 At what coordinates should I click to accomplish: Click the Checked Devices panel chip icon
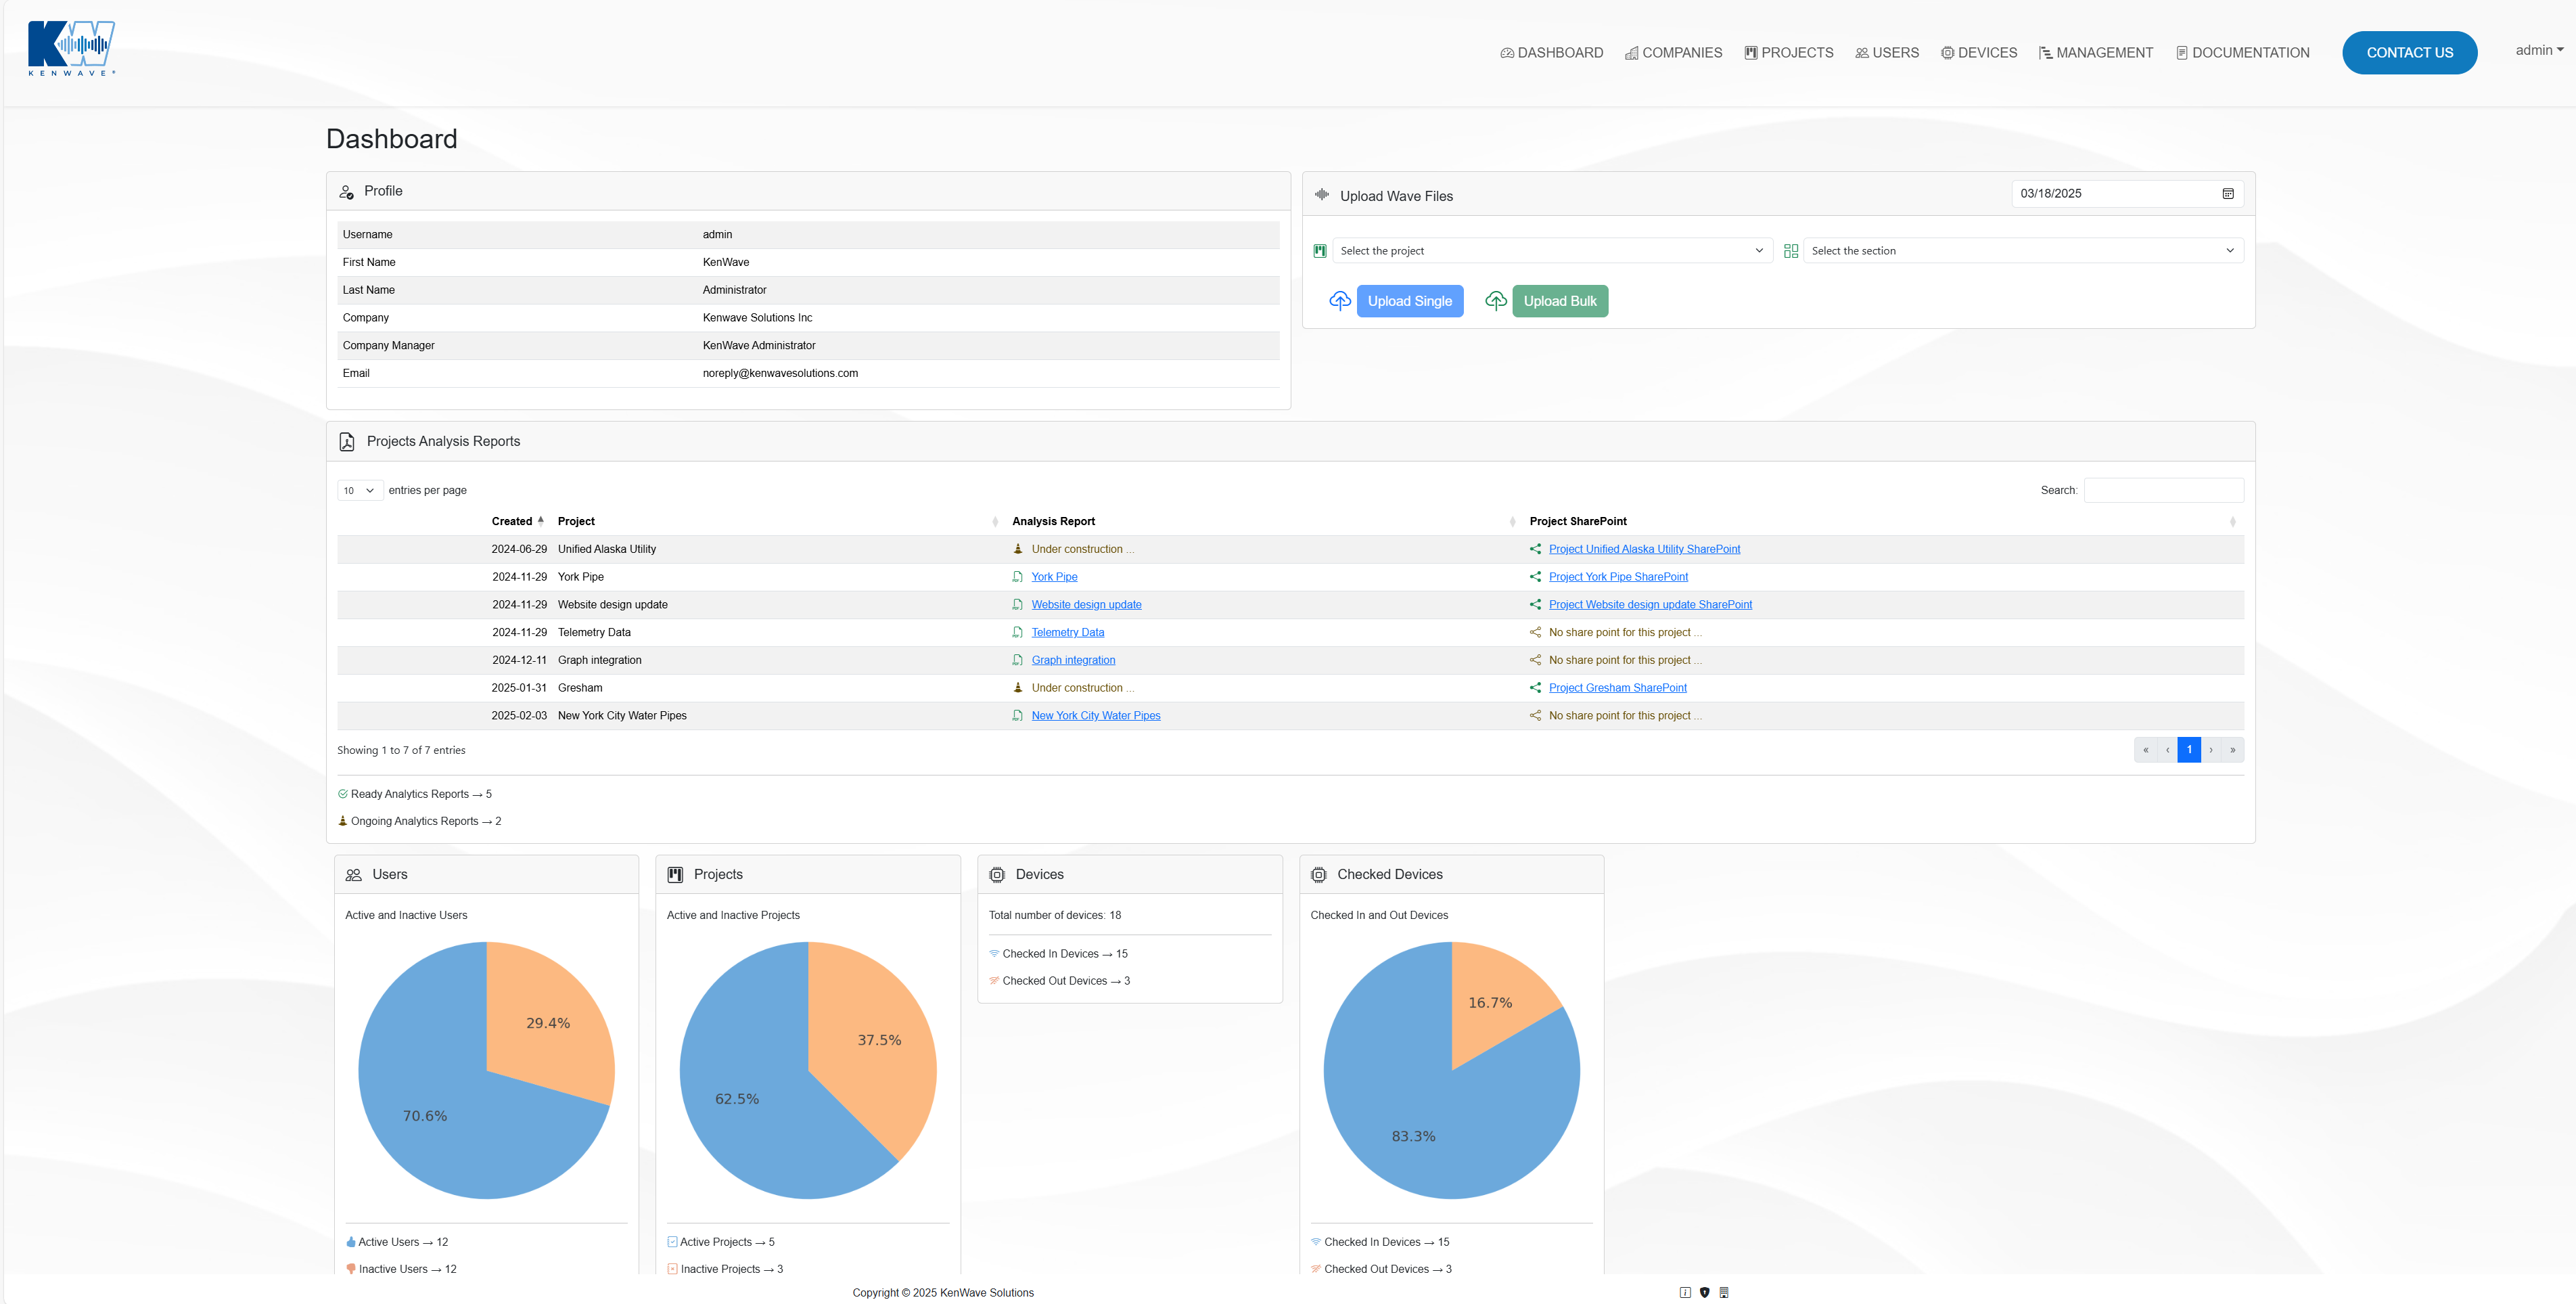(x=1318, y=875)
